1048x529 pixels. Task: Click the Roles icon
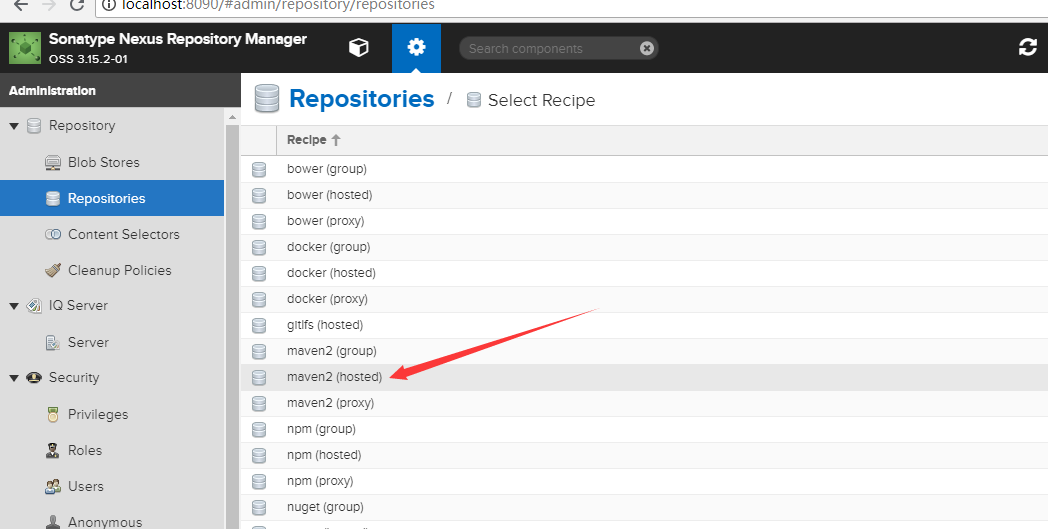pyautogui.click(x=53, y=450)
